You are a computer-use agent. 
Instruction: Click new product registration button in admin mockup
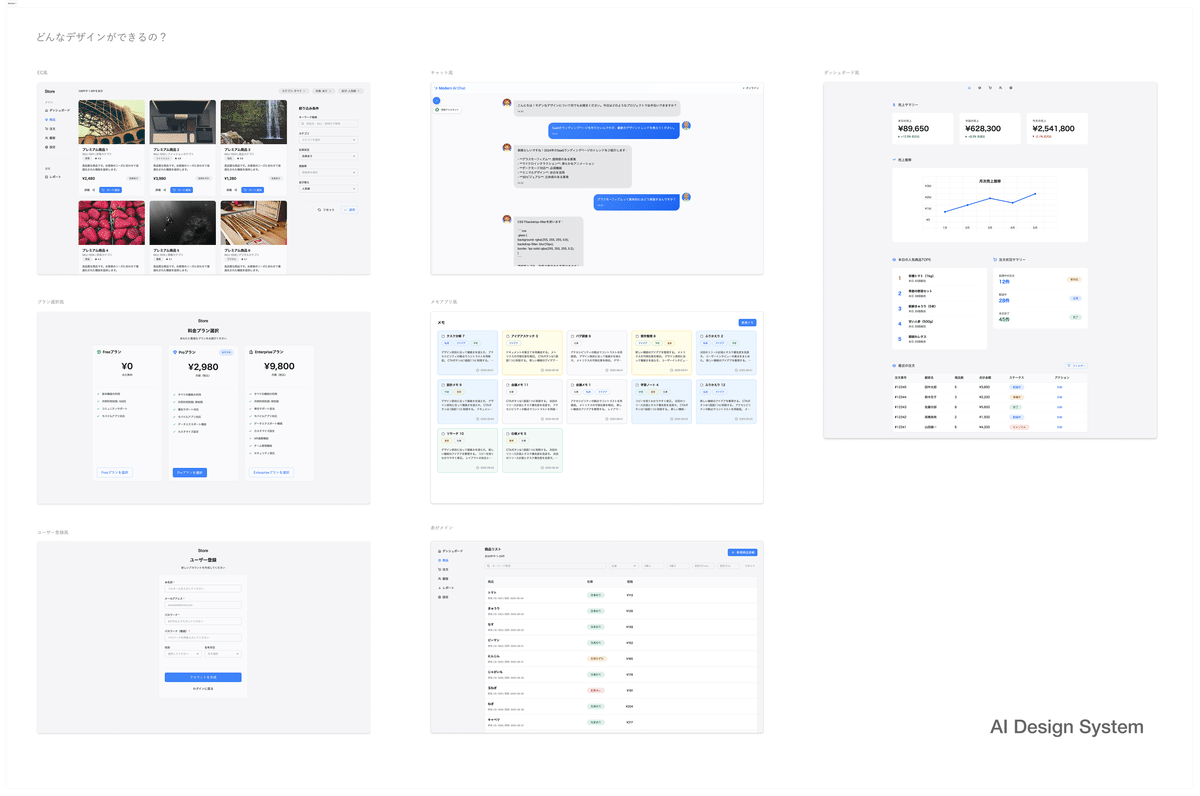(742, 552)
